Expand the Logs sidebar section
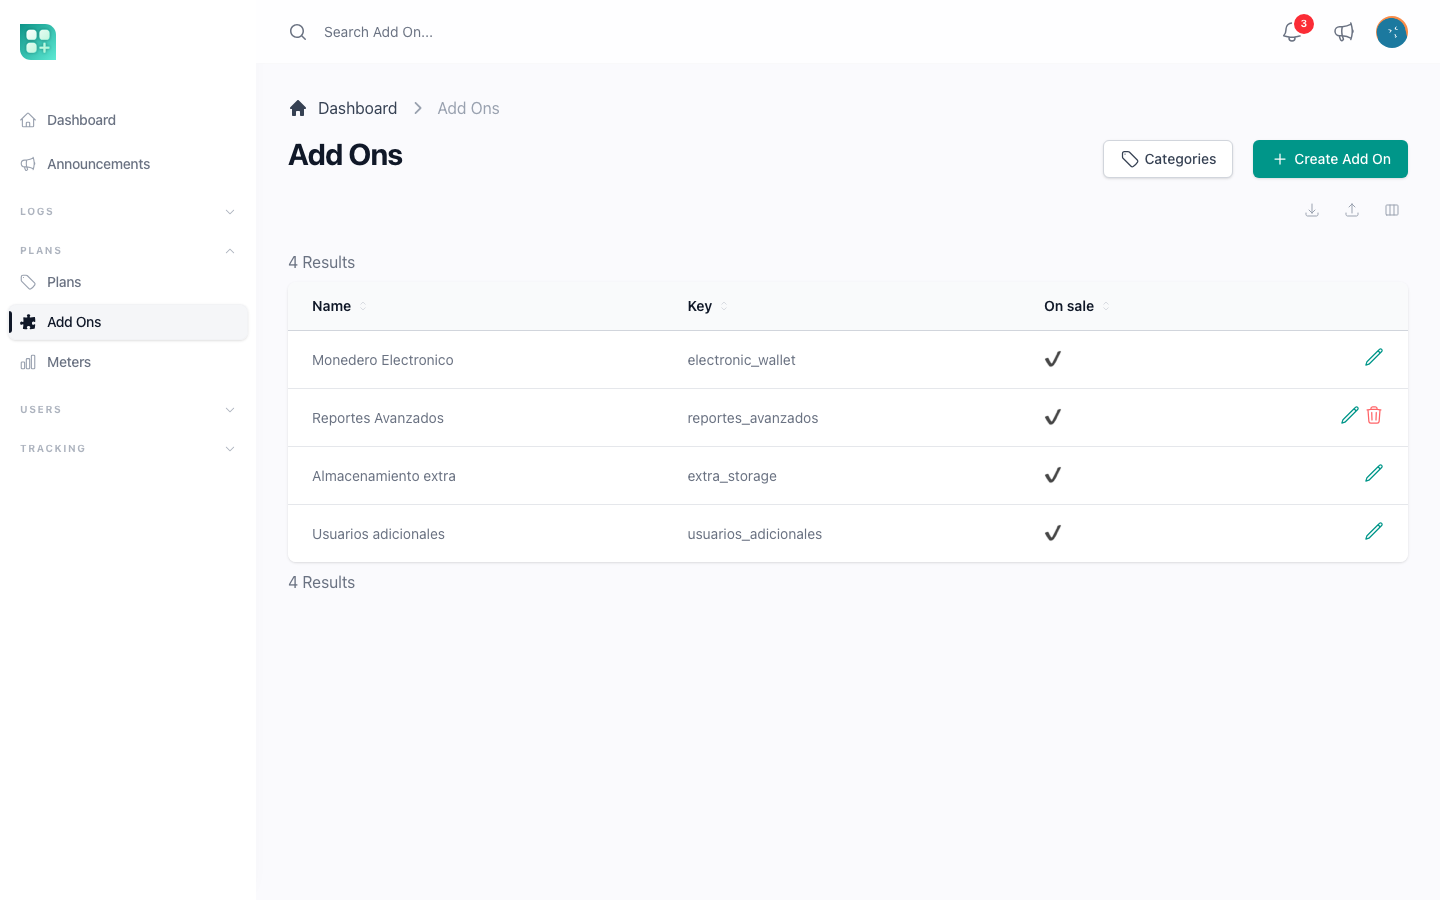Screen dimensions: 1440x900 (x=128, y=212)
